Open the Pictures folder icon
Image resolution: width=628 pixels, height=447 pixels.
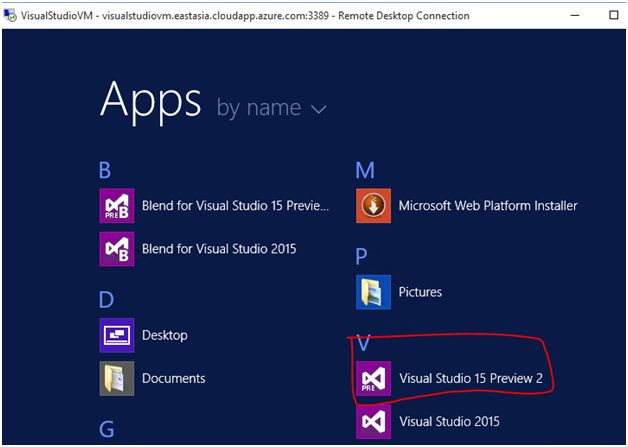pyautogui.click(x=373, y=292)
